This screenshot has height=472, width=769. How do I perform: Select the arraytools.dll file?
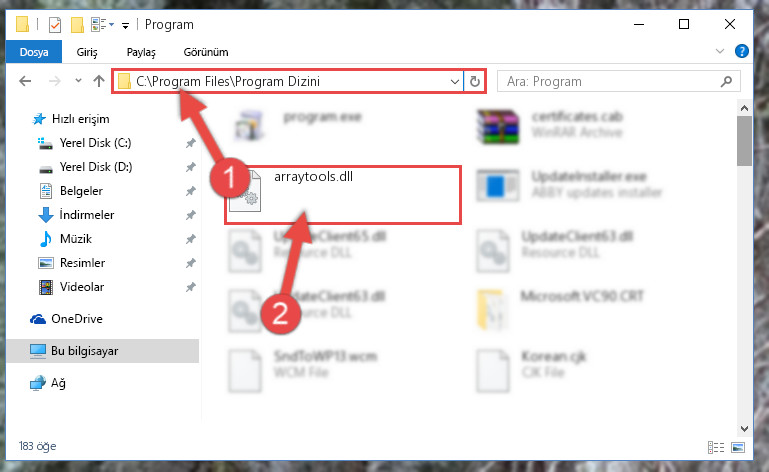pyautogui.click(x=343, y=195)
